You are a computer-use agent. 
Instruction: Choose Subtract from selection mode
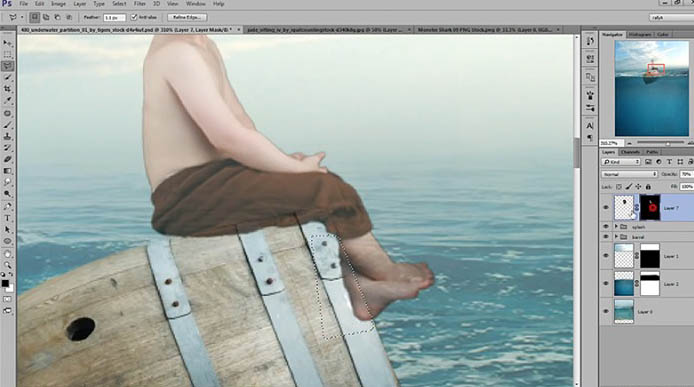tap(58, 17)
